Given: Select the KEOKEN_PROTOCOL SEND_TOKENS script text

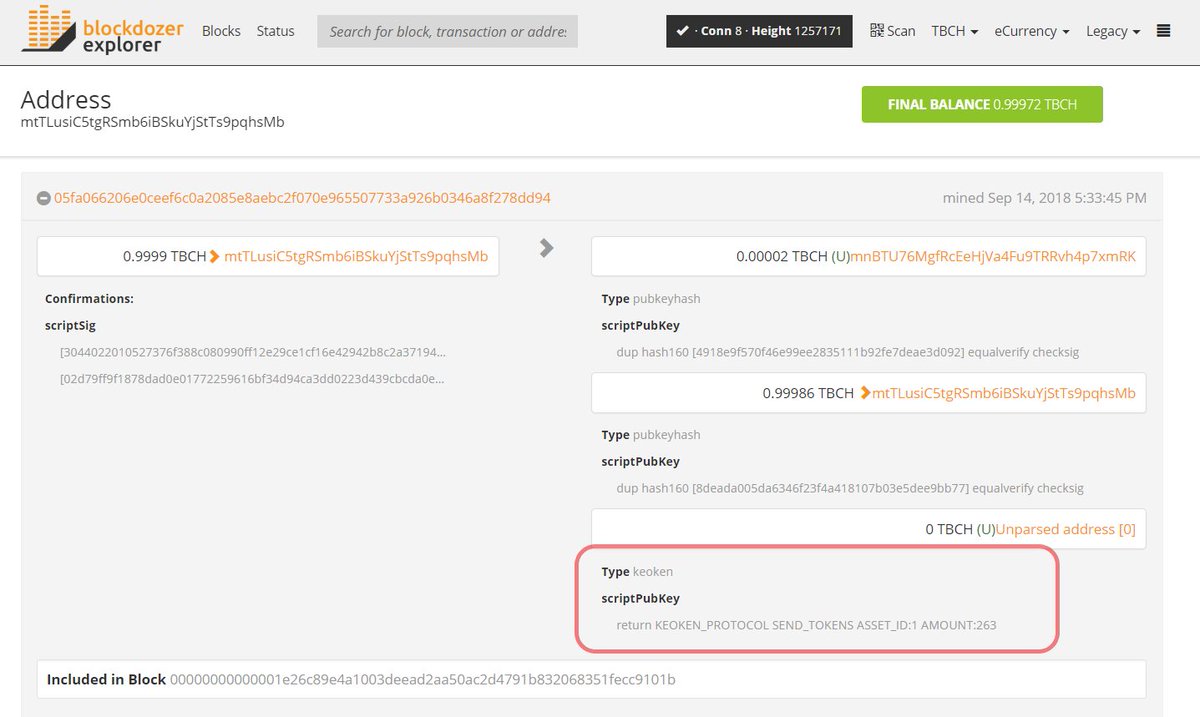Looking at the screenshot, I should pos(807,625).
